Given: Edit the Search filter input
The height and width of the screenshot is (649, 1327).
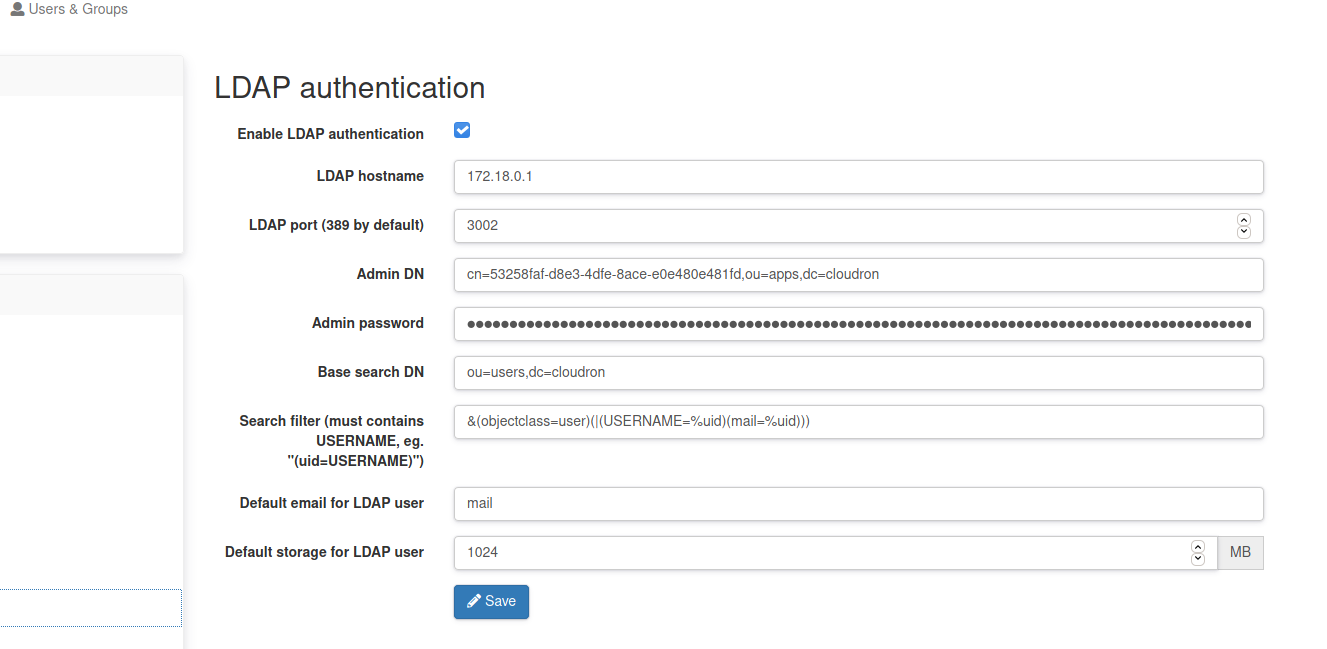Looking at the screenshot, I should click(x=858, y=422).
